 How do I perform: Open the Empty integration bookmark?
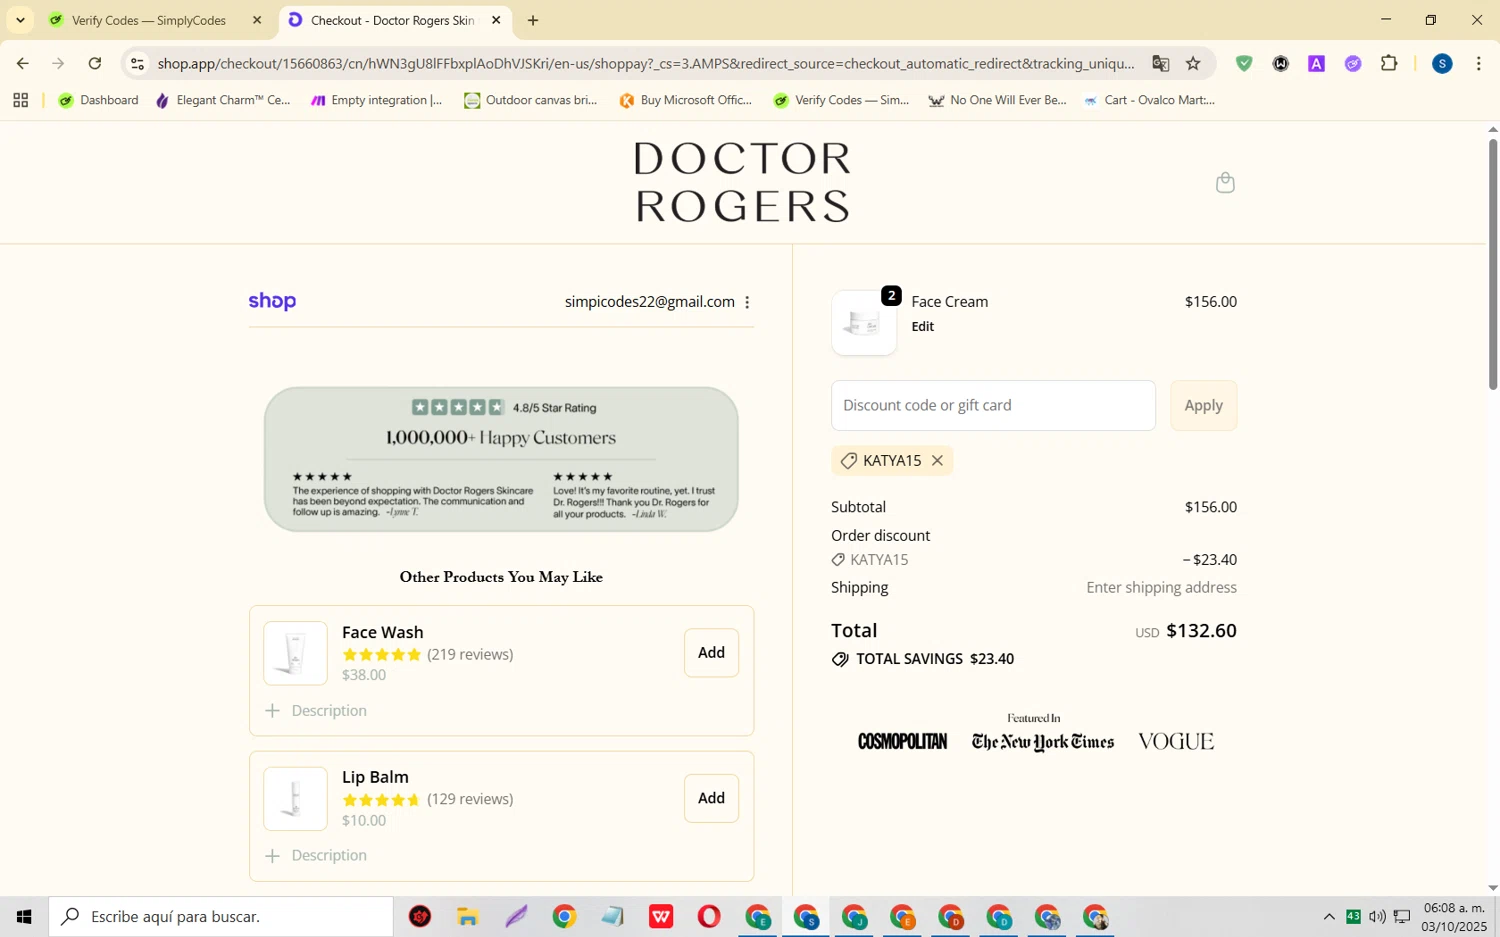click(376, 100)
